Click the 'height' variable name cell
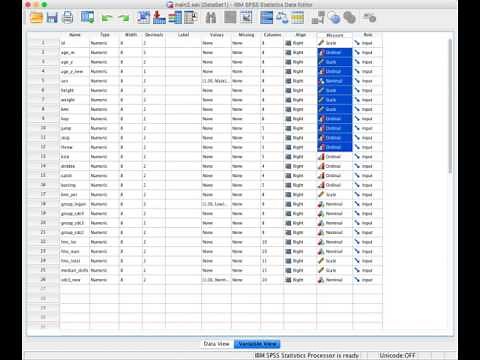Viewport: 480px width, 360px height. coord(75,90)
